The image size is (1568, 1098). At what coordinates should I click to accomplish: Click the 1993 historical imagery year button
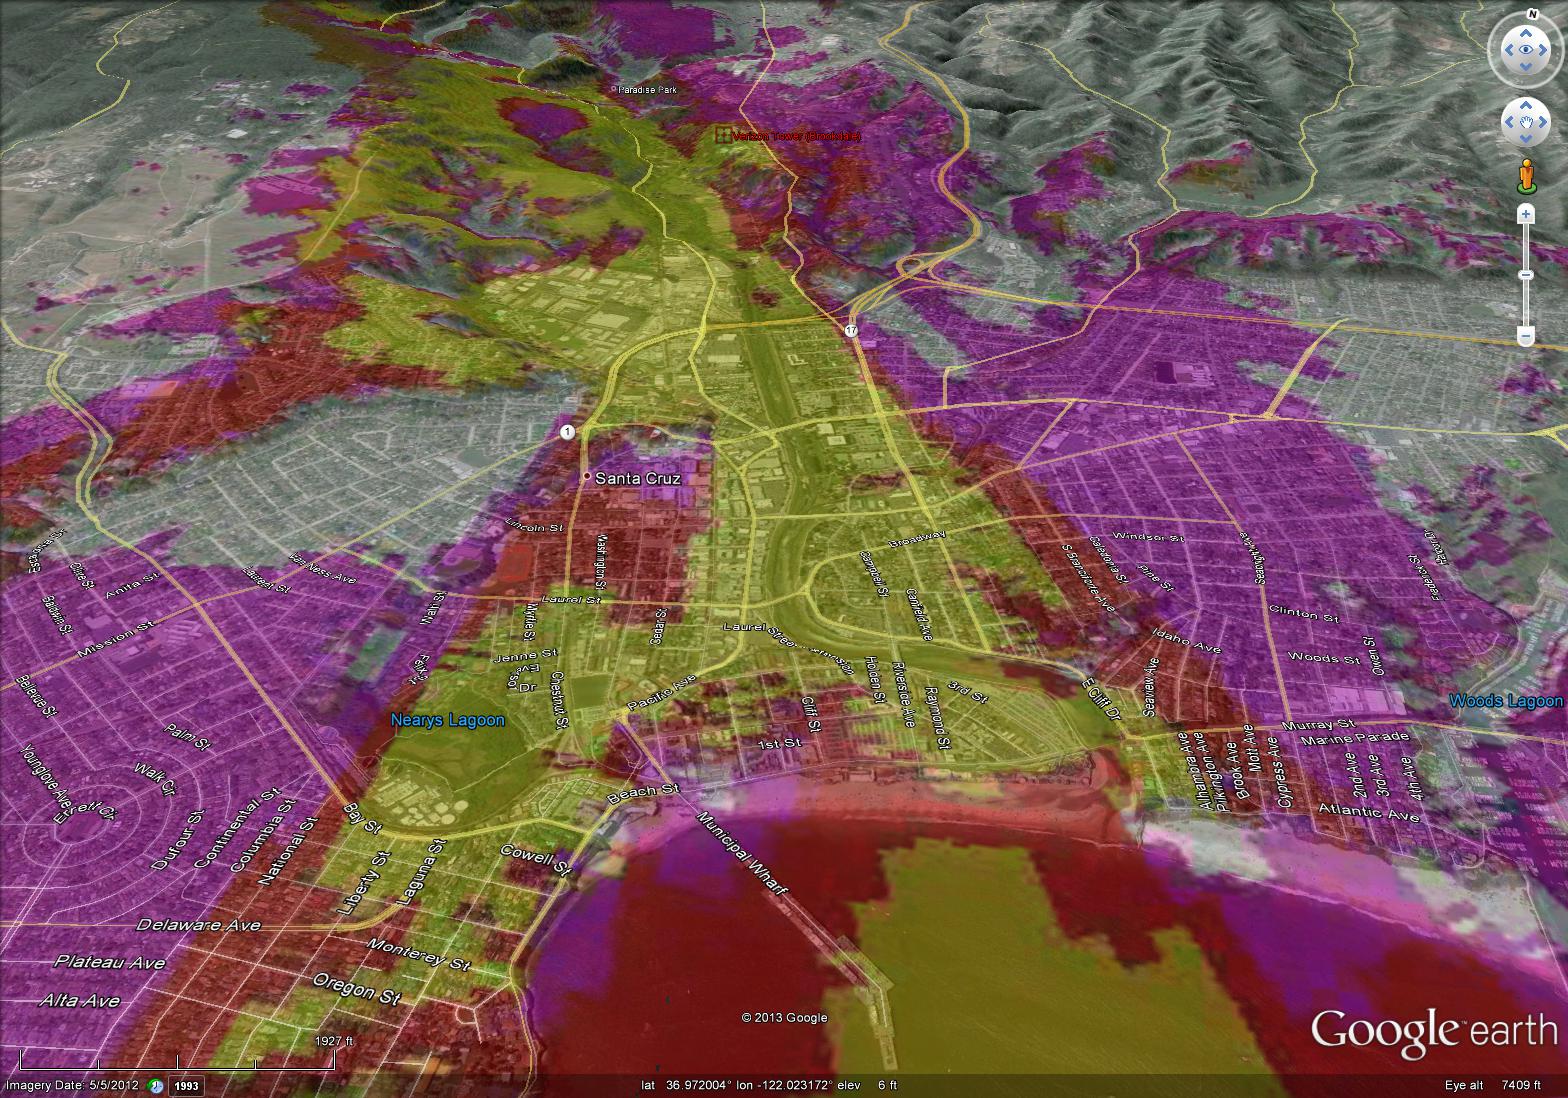point(187,1085)
